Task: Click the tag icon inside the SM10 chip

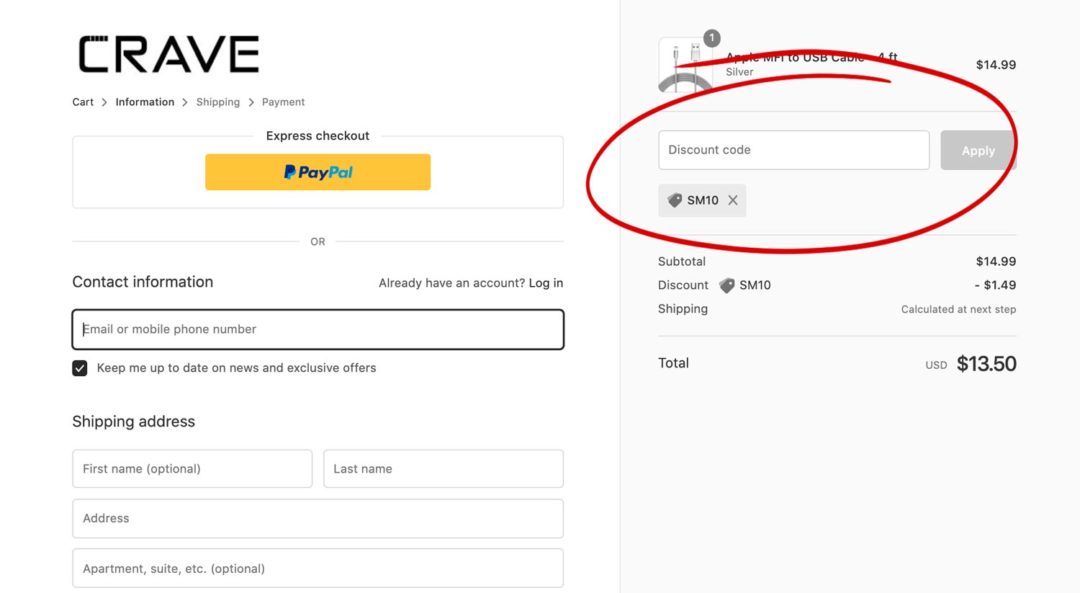Action: (674, 200)
